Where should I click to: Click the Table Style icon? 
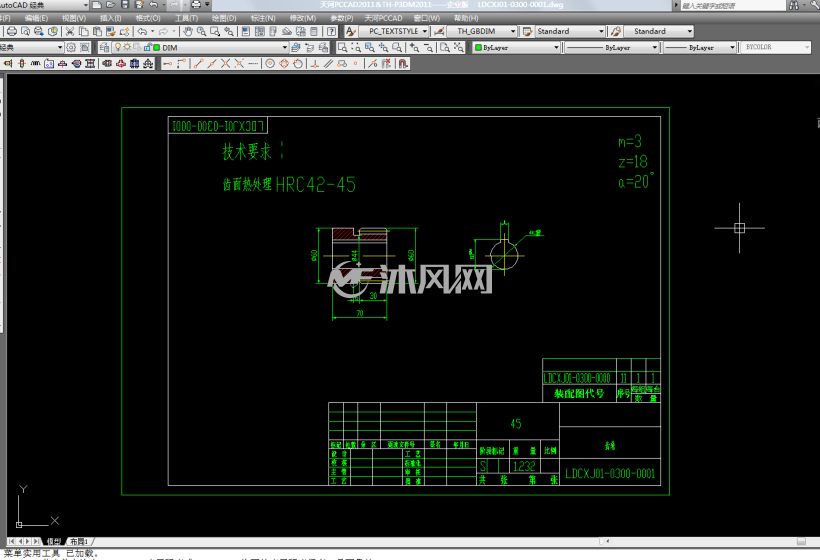point(527,31)
